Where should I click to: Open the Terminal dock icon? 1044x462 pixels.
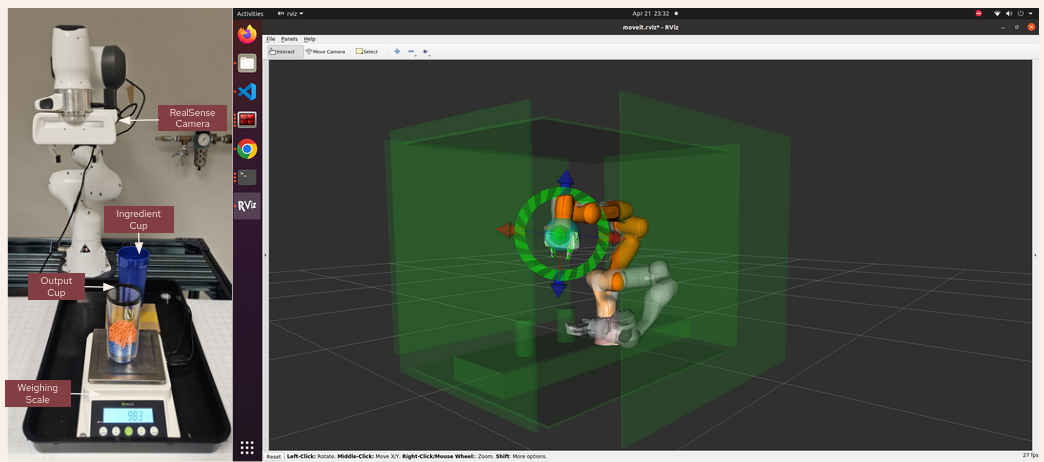pos(247,177)
